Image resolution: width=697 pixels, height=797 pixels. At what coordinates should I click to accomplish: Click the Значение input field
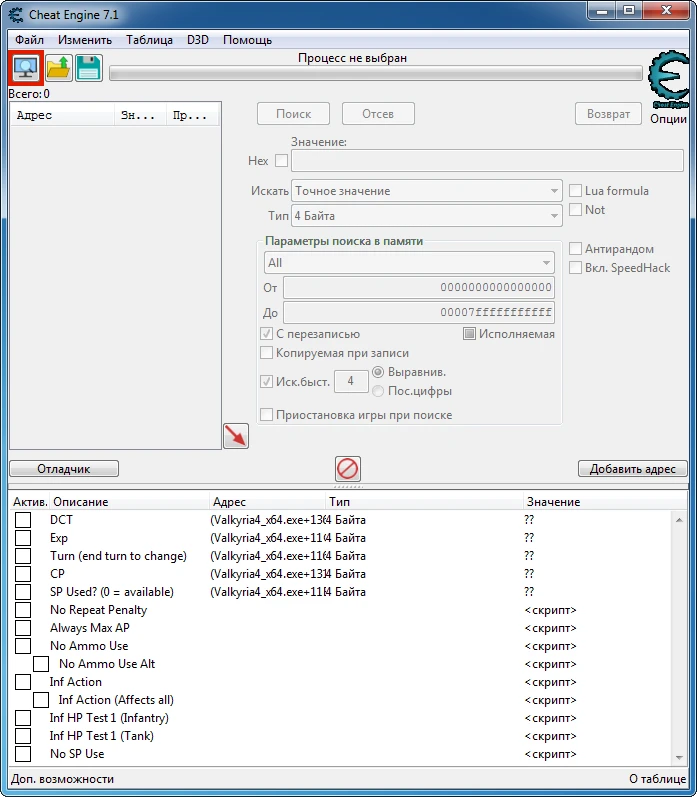click(487, 161)
